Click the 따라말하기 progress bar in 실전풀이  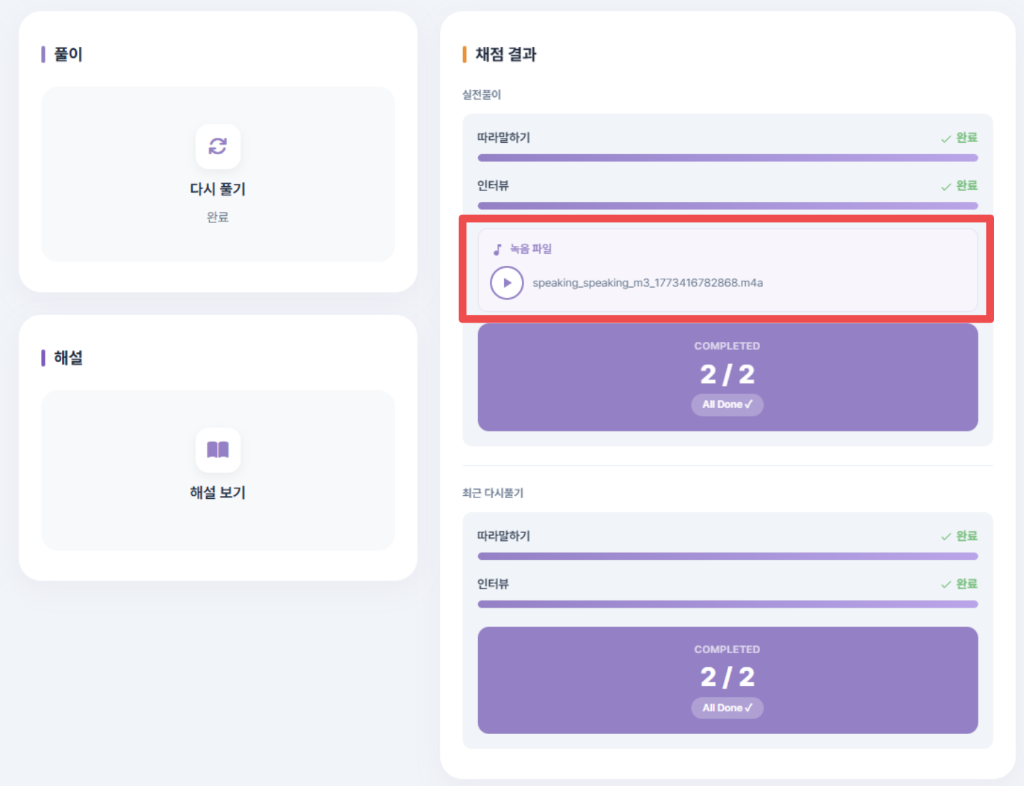click(727, 157)
